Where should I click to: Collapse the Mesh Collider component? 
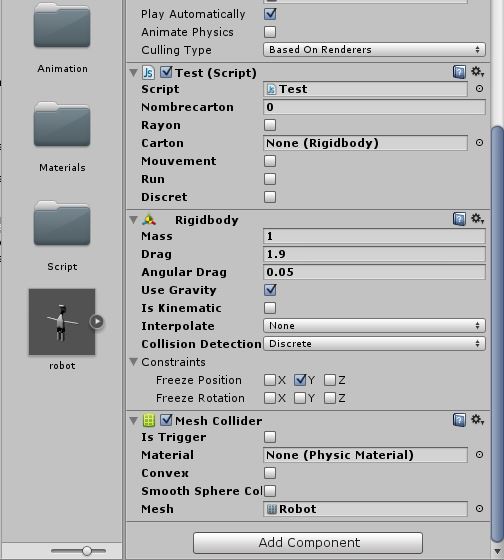(x=134, y=421)
